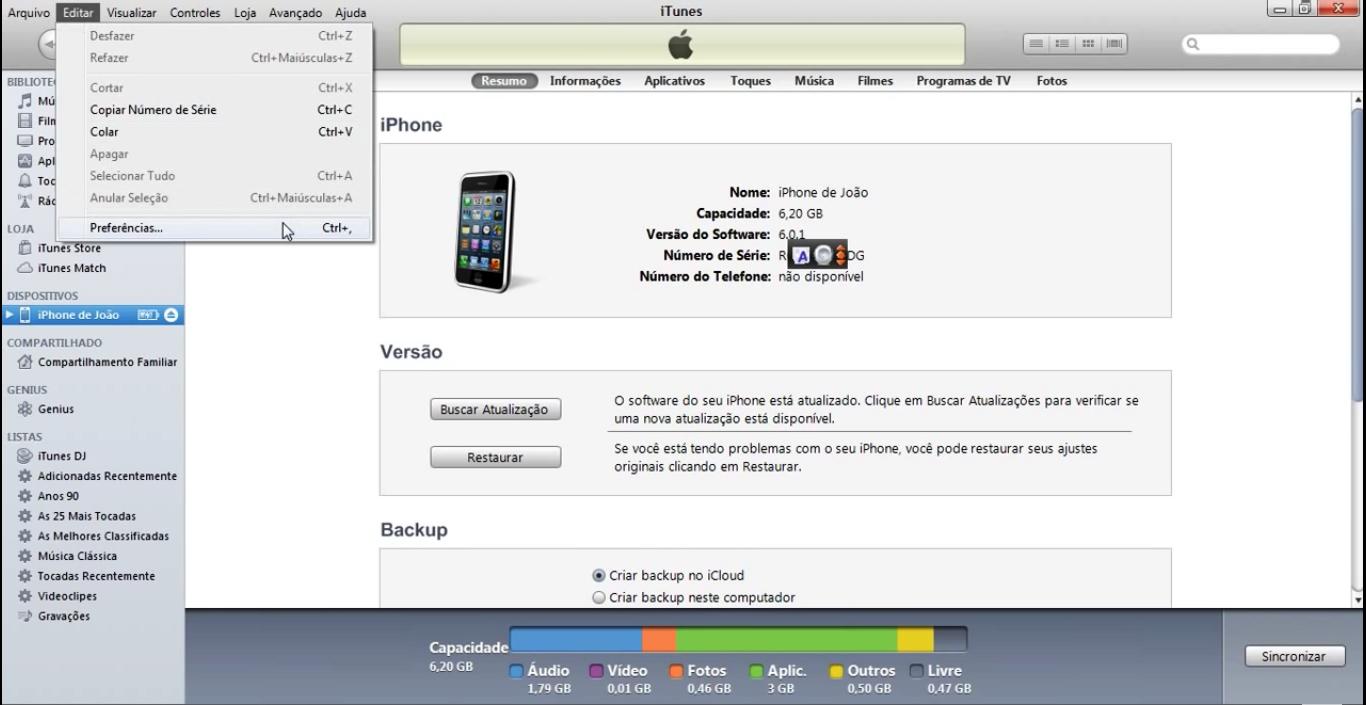The height and width of the screenshot is (705, 1366).
Task: Click the iPhone picture thumbnail
Action: (x=485, y=232)
